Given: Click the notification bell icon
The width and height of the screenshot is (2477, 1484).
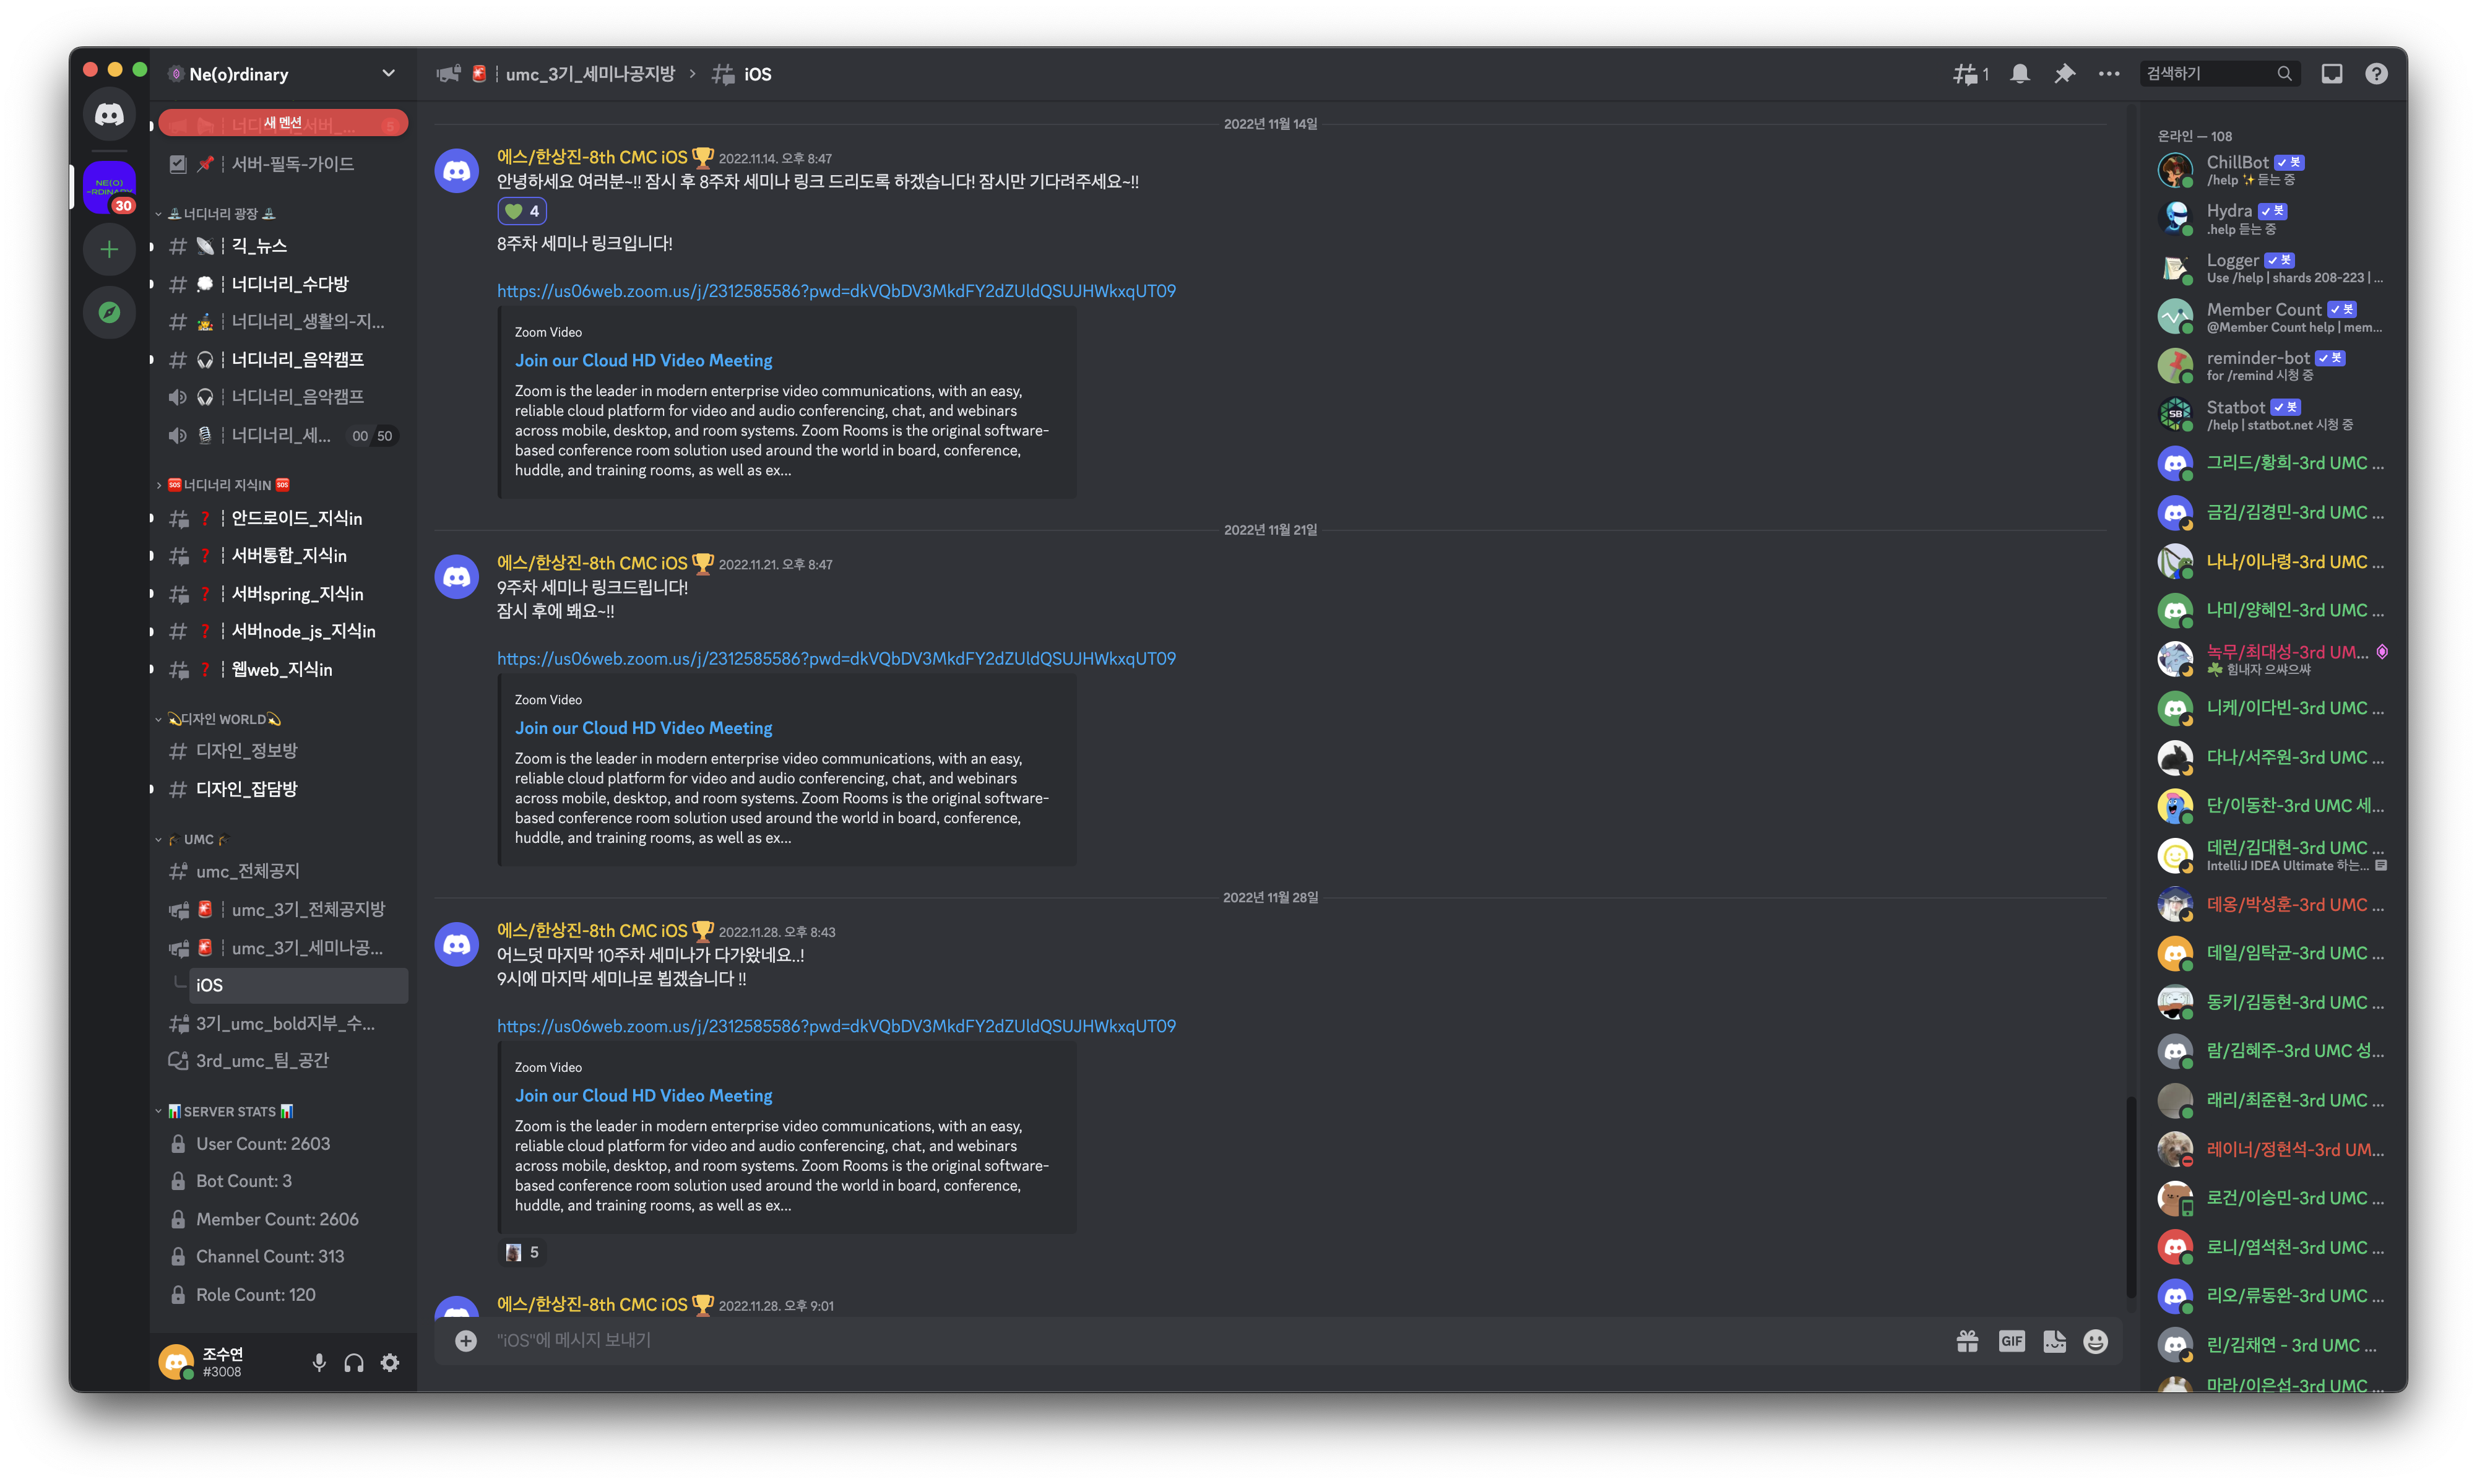Looking at the screenshot, I should pyautogui.click(x=2020, y=74).
